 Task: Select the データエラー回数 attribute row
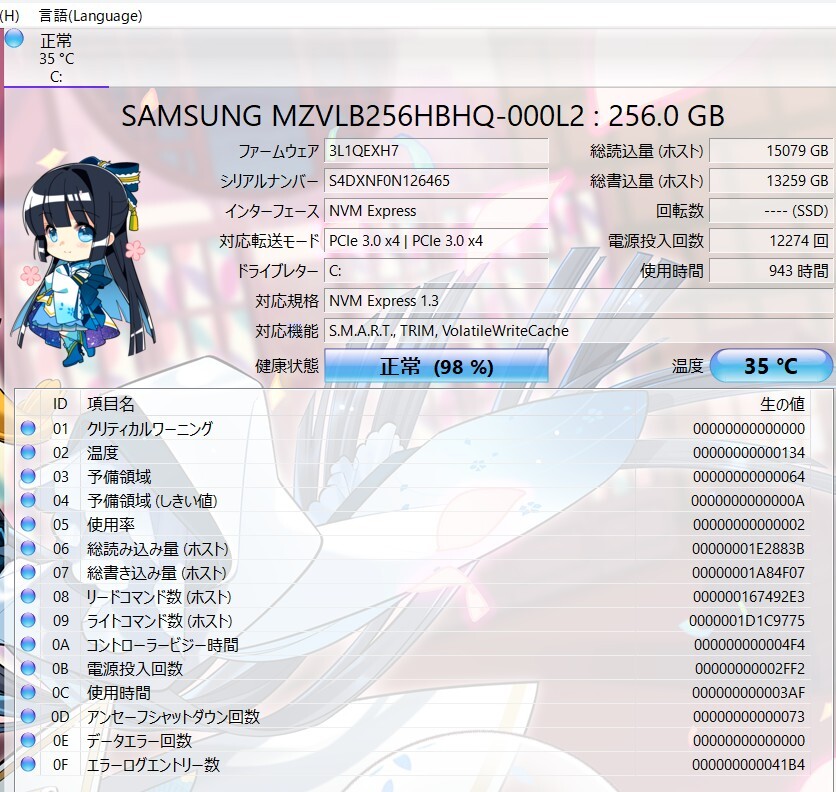(413, 740)
